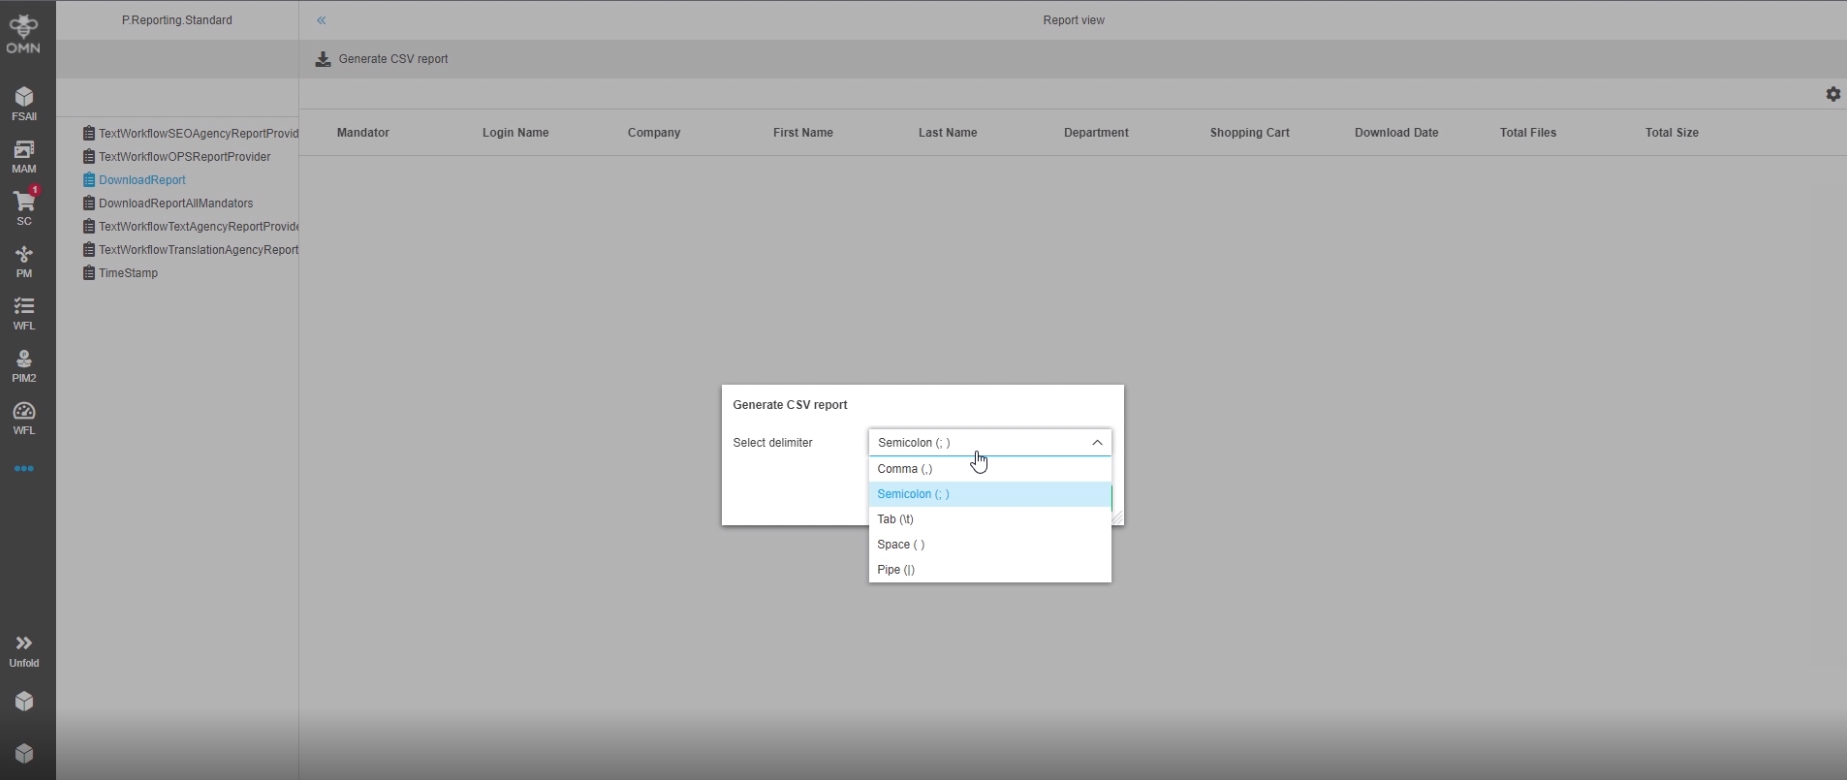
Task: Sort by Download Date column header
Action: [x=1396, y=133]
